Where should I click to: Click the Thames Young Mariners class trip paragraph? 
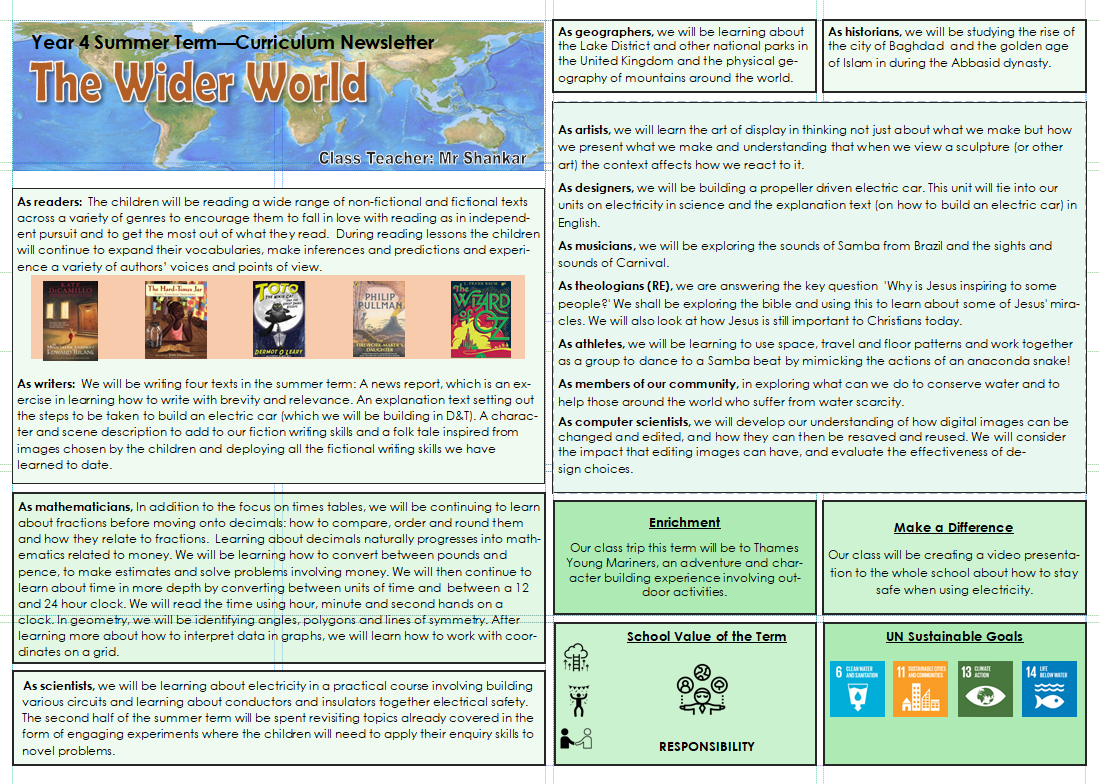(684, 570)
